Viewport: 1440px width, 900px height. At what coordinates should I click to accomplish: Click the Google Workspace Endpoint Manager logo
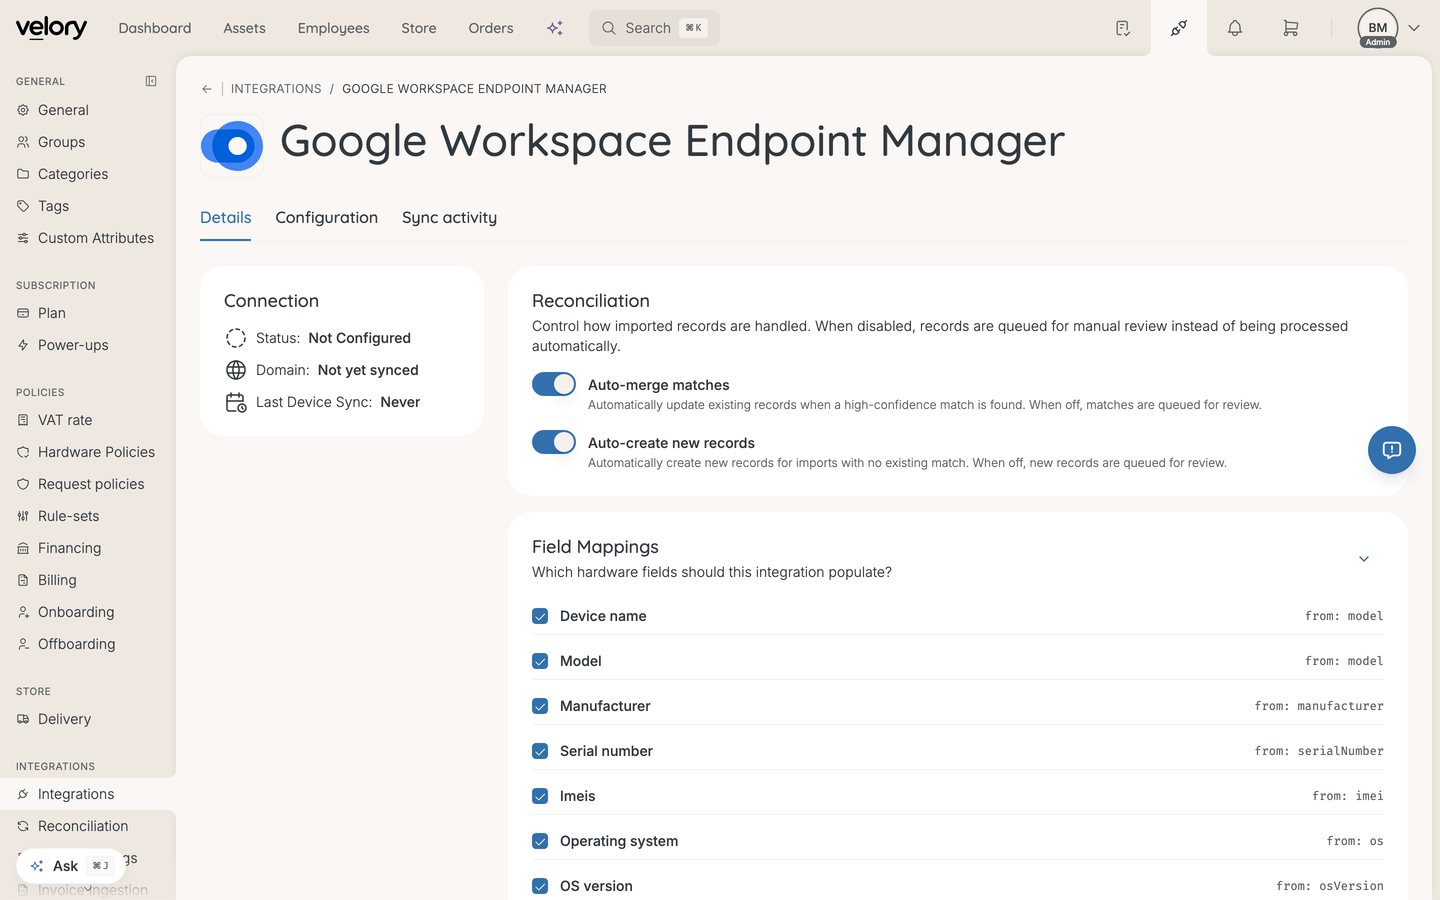click(232, 146)
